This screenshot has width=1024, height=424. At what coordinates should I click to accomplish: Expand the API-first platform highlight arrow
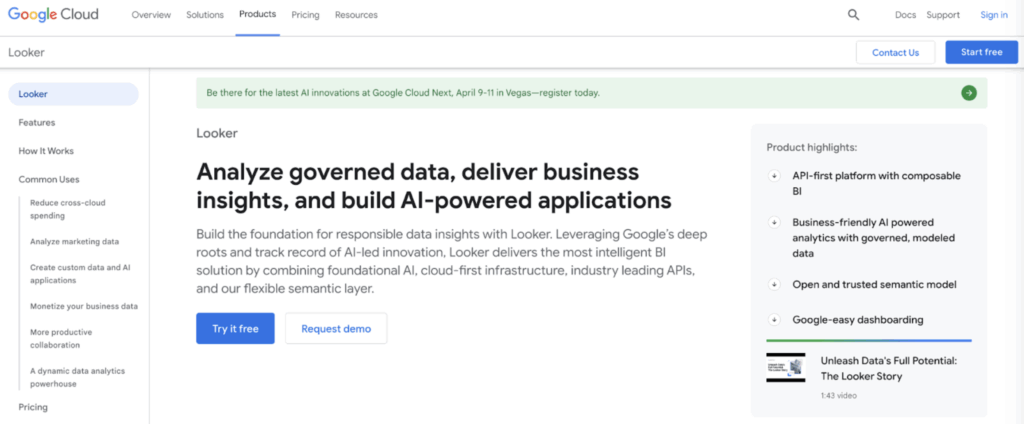coord(774,176)
